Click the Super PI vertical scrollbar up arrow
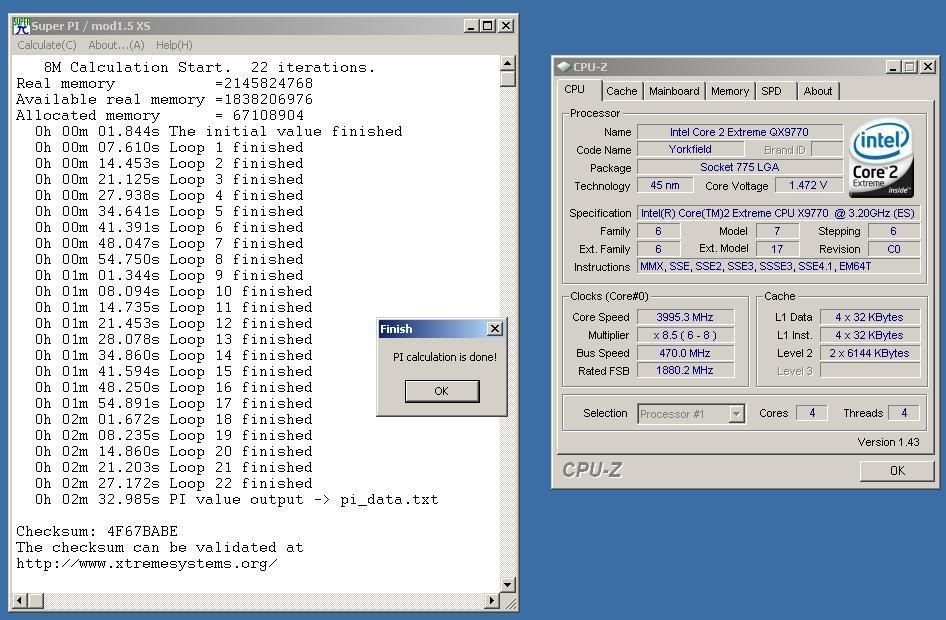 508,63
